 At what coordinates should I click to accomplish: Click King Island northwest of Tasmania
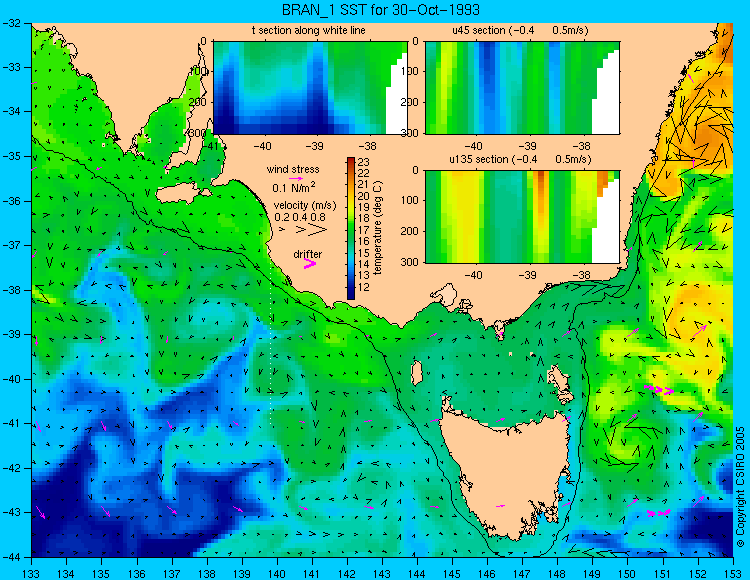(417, 372)
